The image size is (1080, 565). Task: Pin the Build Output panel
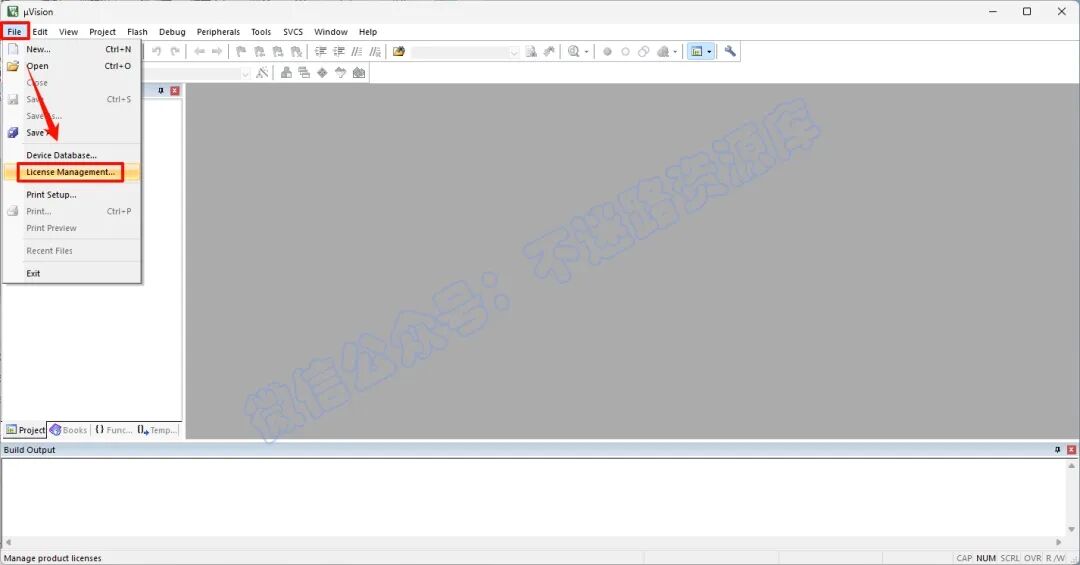click(x=1057, y=450)
